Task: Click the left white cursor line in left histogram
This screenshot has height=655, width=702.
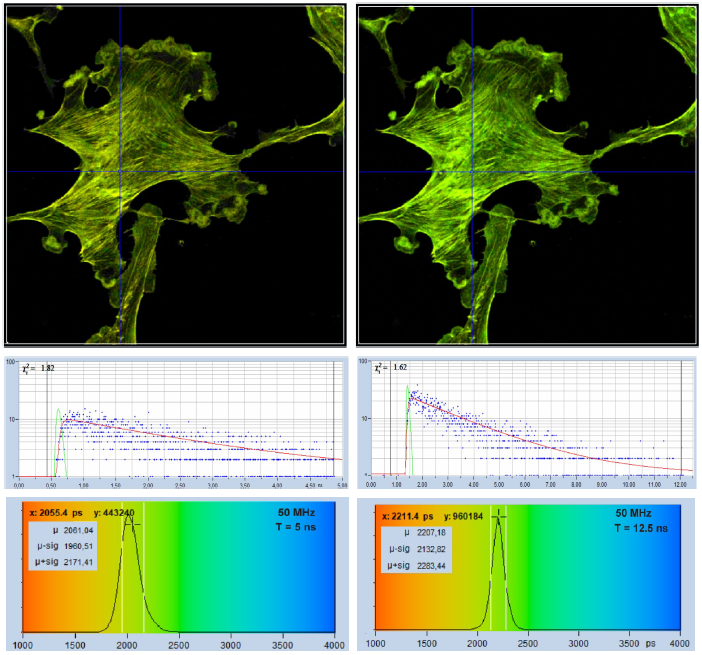Action: [x=122, y=580]
